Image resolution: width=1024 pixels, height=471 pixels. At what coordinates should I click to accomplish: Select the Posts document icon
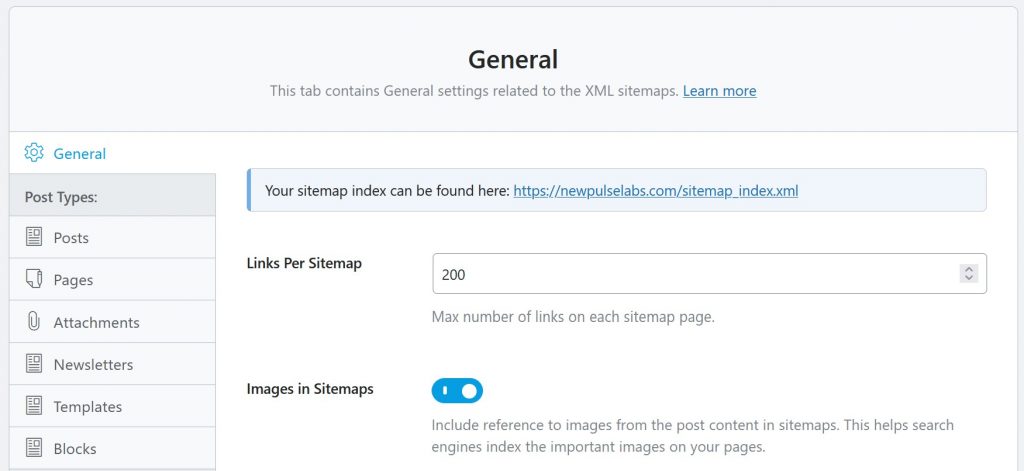pos(34,237)
